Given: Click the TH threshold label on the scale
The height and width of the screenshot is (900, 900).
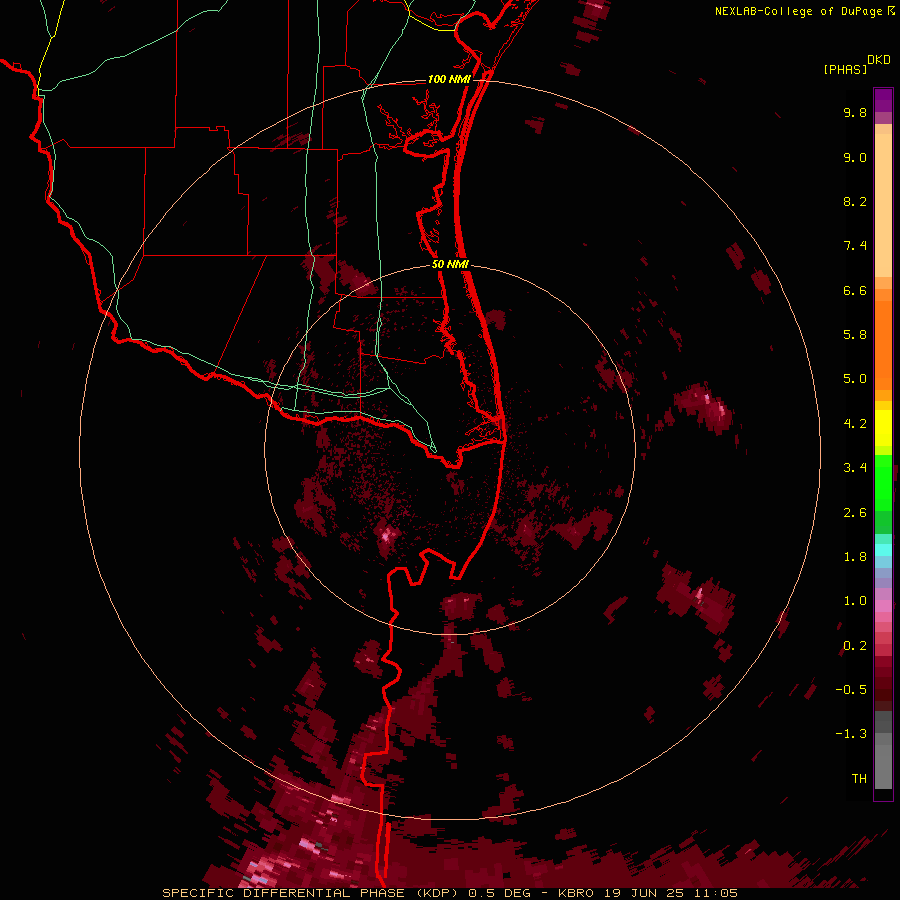Looking at the screenshot, I should tap(859, 779).
